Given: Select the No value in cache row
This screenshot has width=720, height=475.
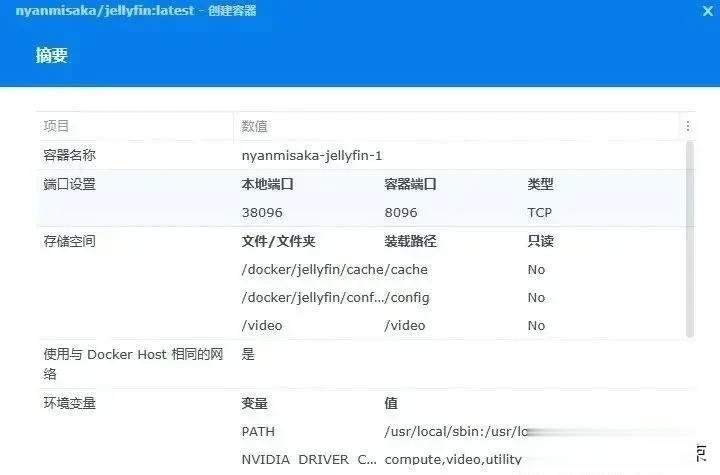Looking at the screenshot, I should (536, 270).
